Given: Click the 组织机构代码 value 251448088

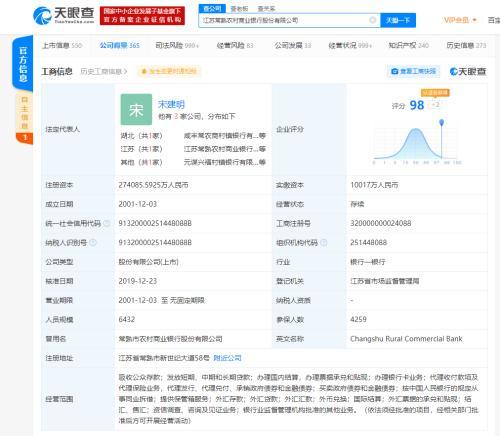Looking at the screenshot, I should pyautogui.click(x=369, y=242).
